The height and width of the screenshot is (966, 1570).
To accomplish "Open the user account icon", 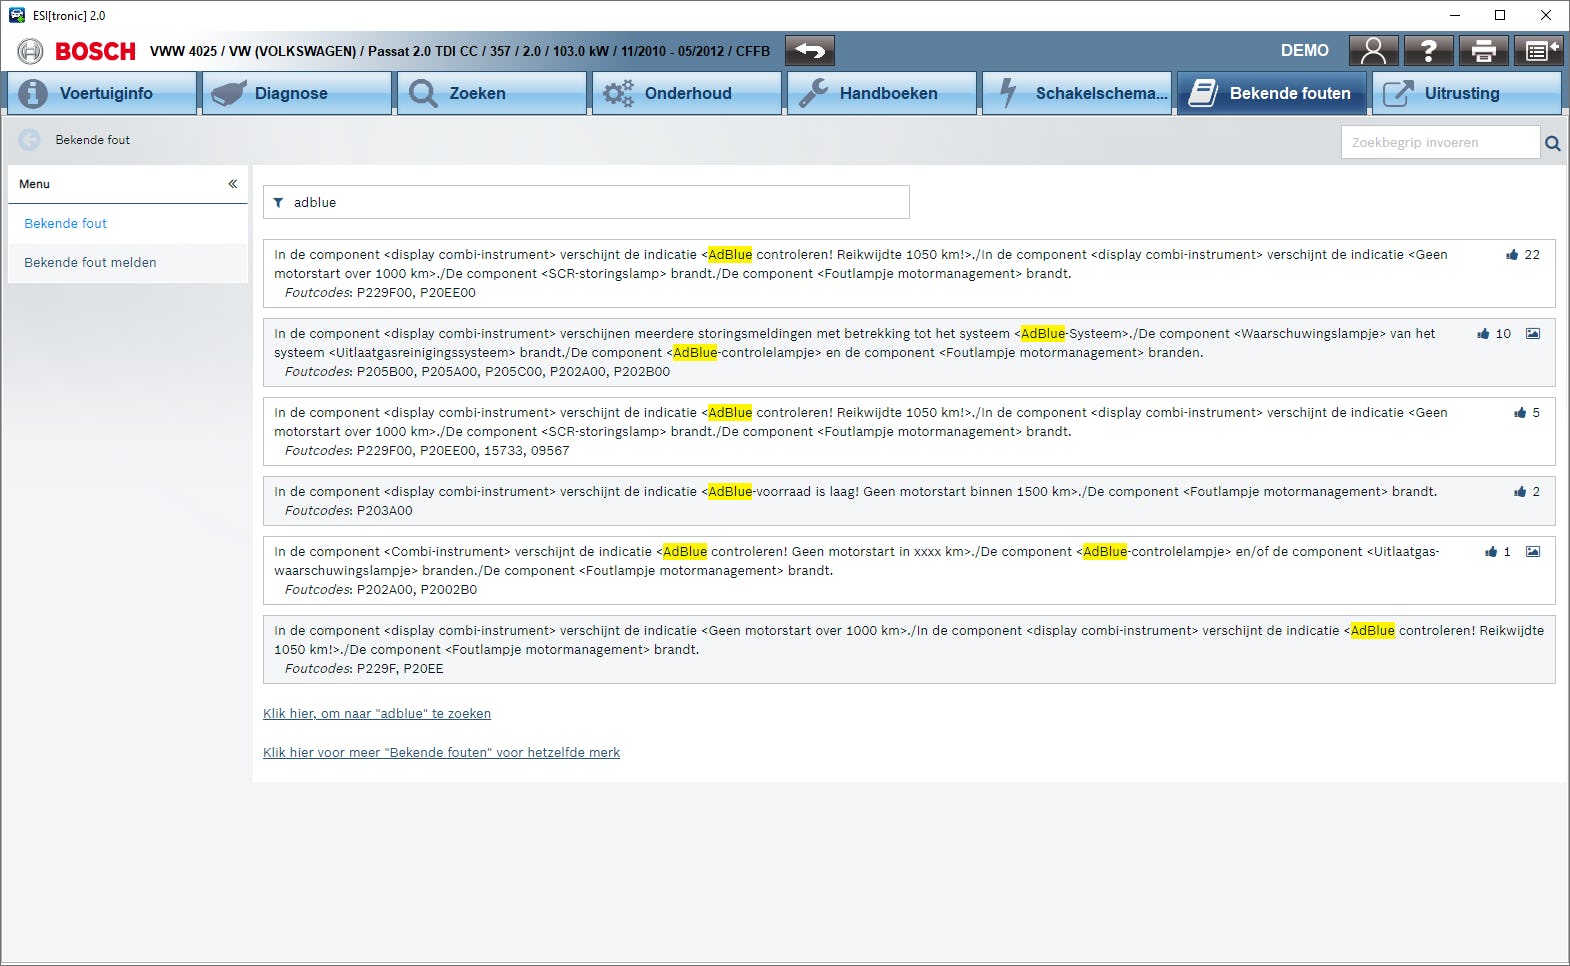I will point(1373,51).
